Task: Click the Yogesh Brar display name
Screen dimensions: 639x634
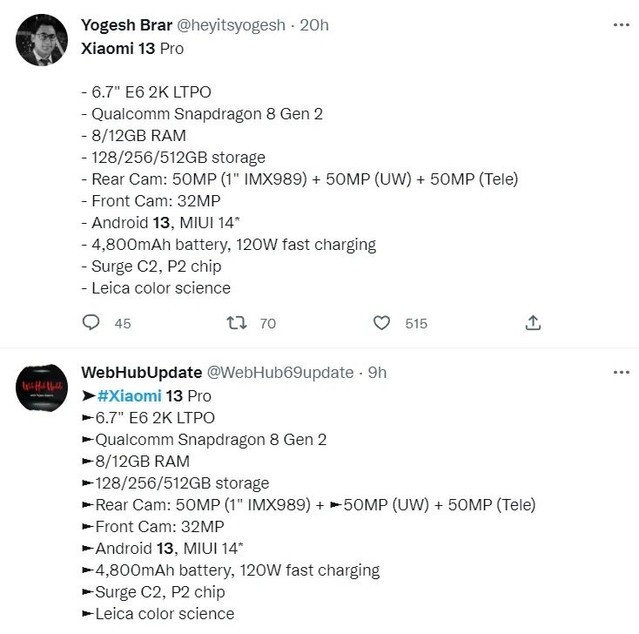Action: click(126, 25)
